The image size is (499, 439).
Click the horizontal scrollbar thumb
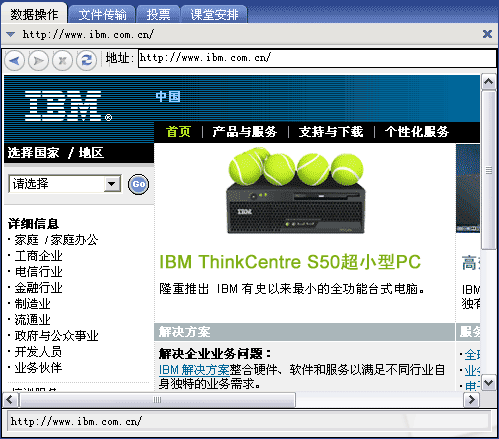tap(157, 399)
